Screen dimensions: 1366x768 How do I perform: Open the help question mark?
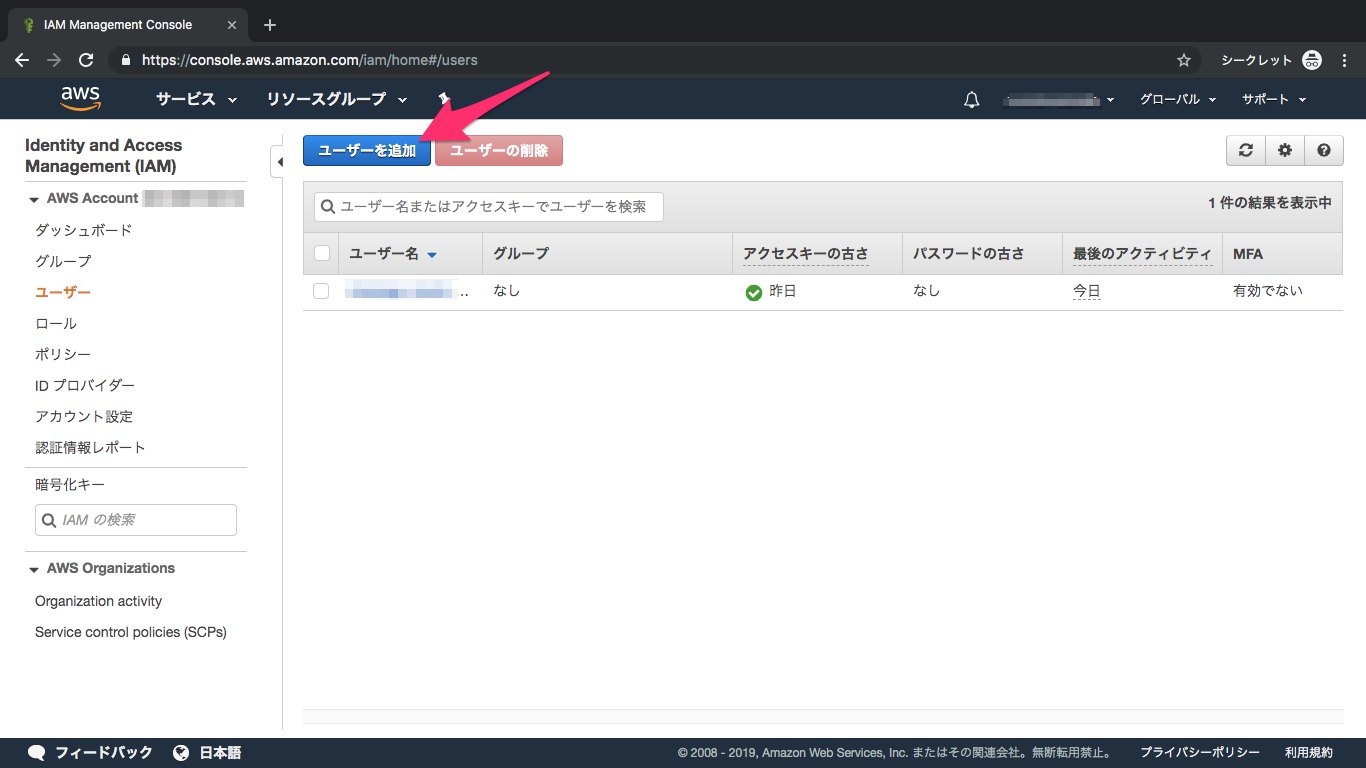[1324, 151]
